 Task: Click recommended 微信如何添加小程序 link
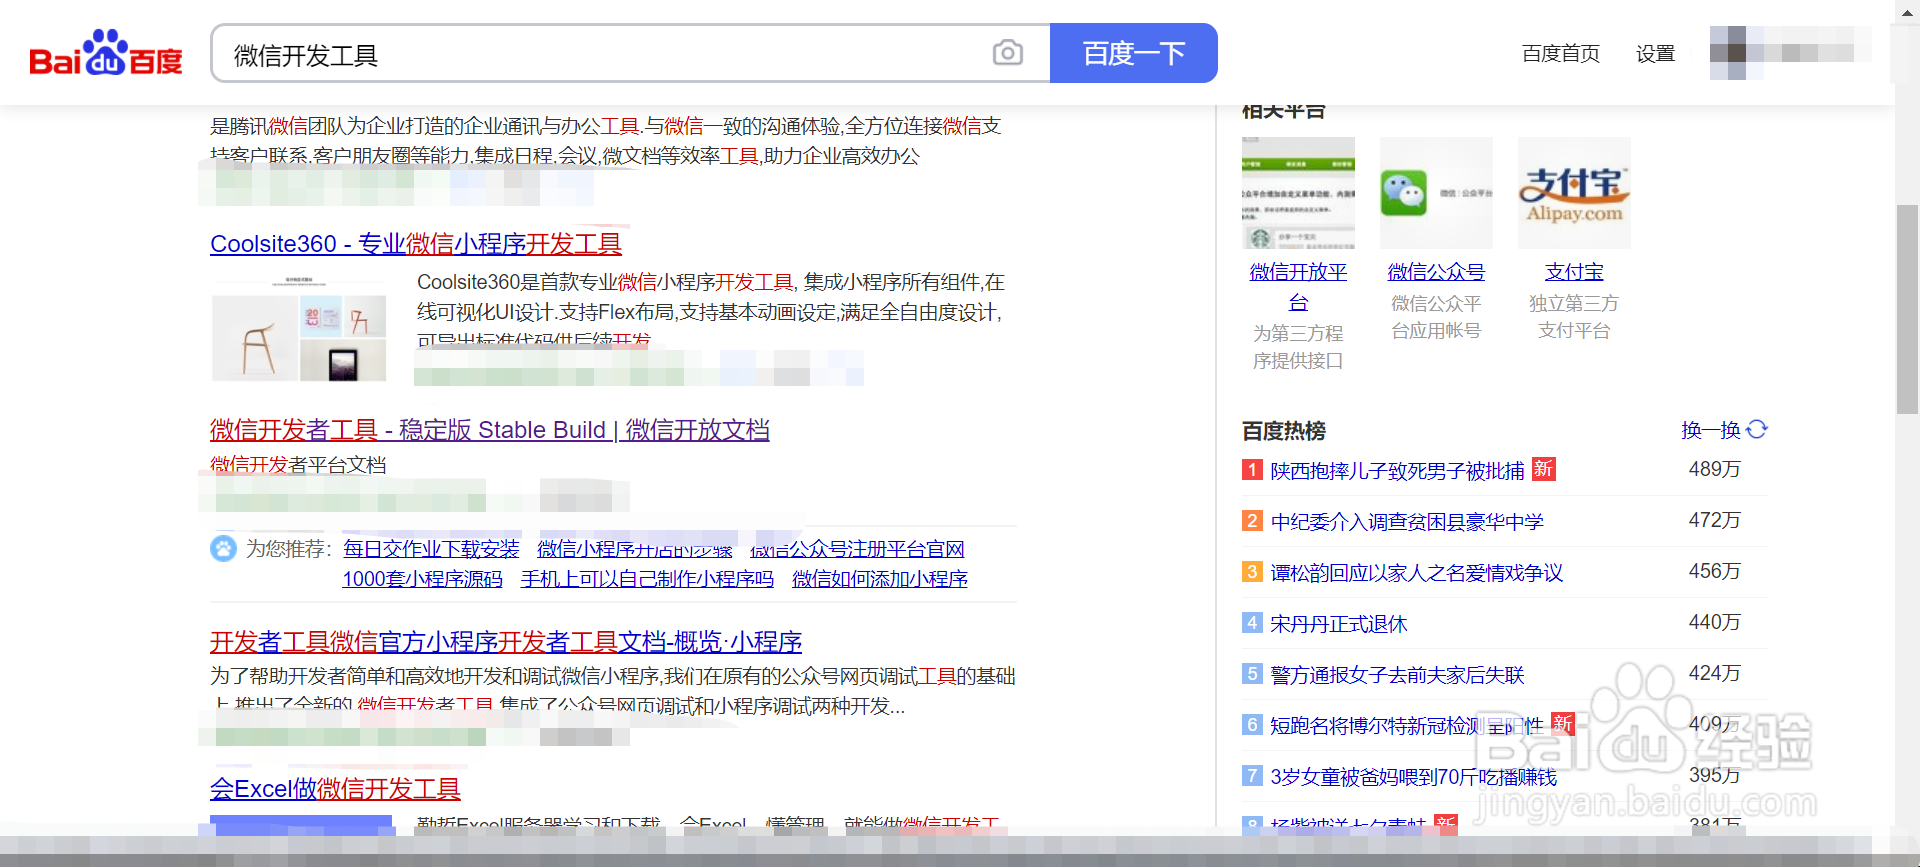pos(880,579)
